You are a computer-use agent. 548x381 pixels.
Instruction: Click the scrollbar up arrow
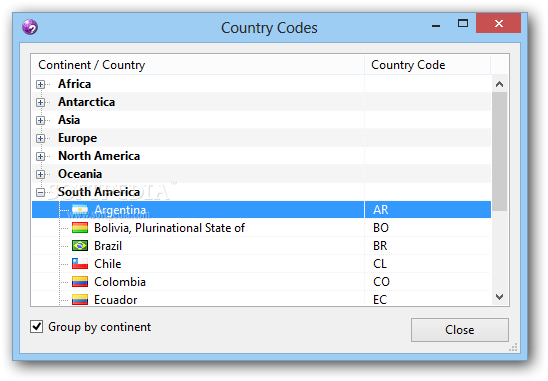coord(499,84)
